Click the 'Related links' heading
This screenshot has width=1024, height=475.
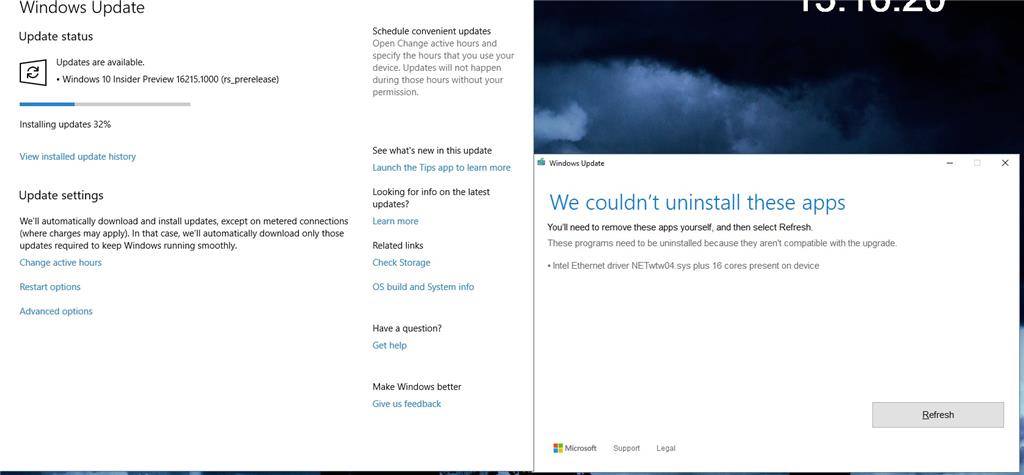tap(398, 246)
